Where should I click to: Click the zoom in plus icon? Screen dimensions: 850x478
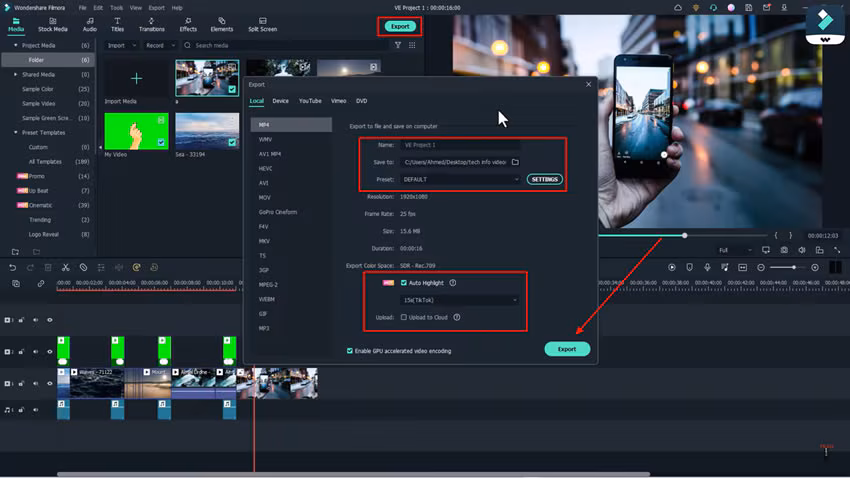tap(815, 268)
